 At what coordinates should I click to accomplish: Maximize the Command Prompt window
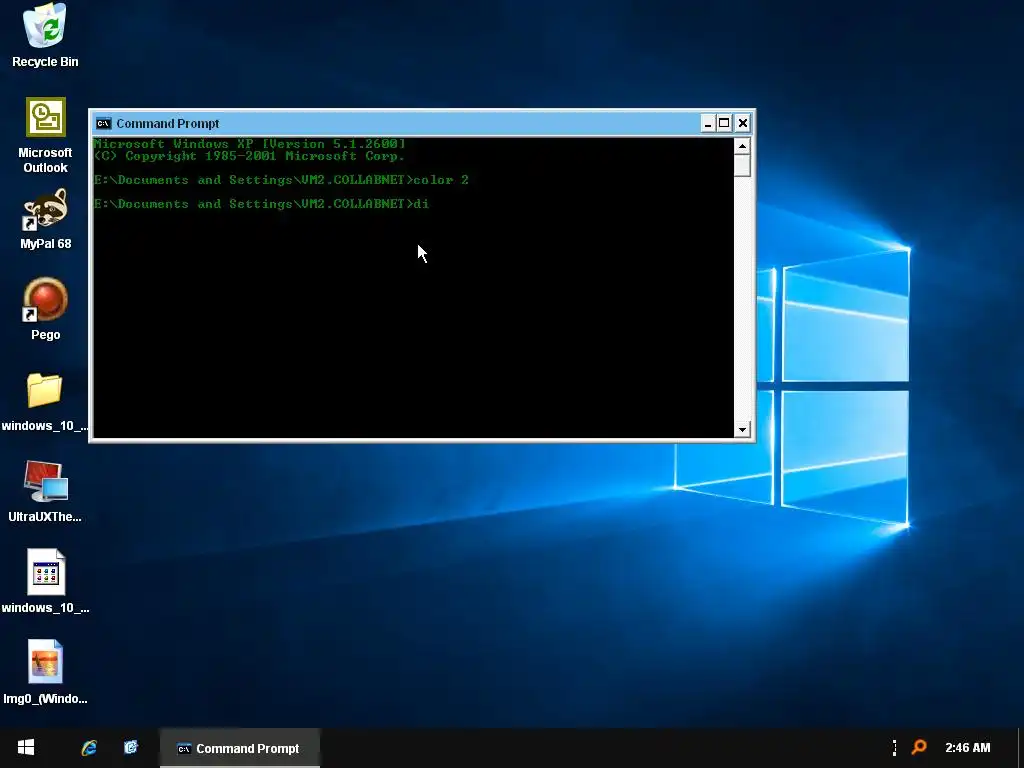click(x=724, y=123)
